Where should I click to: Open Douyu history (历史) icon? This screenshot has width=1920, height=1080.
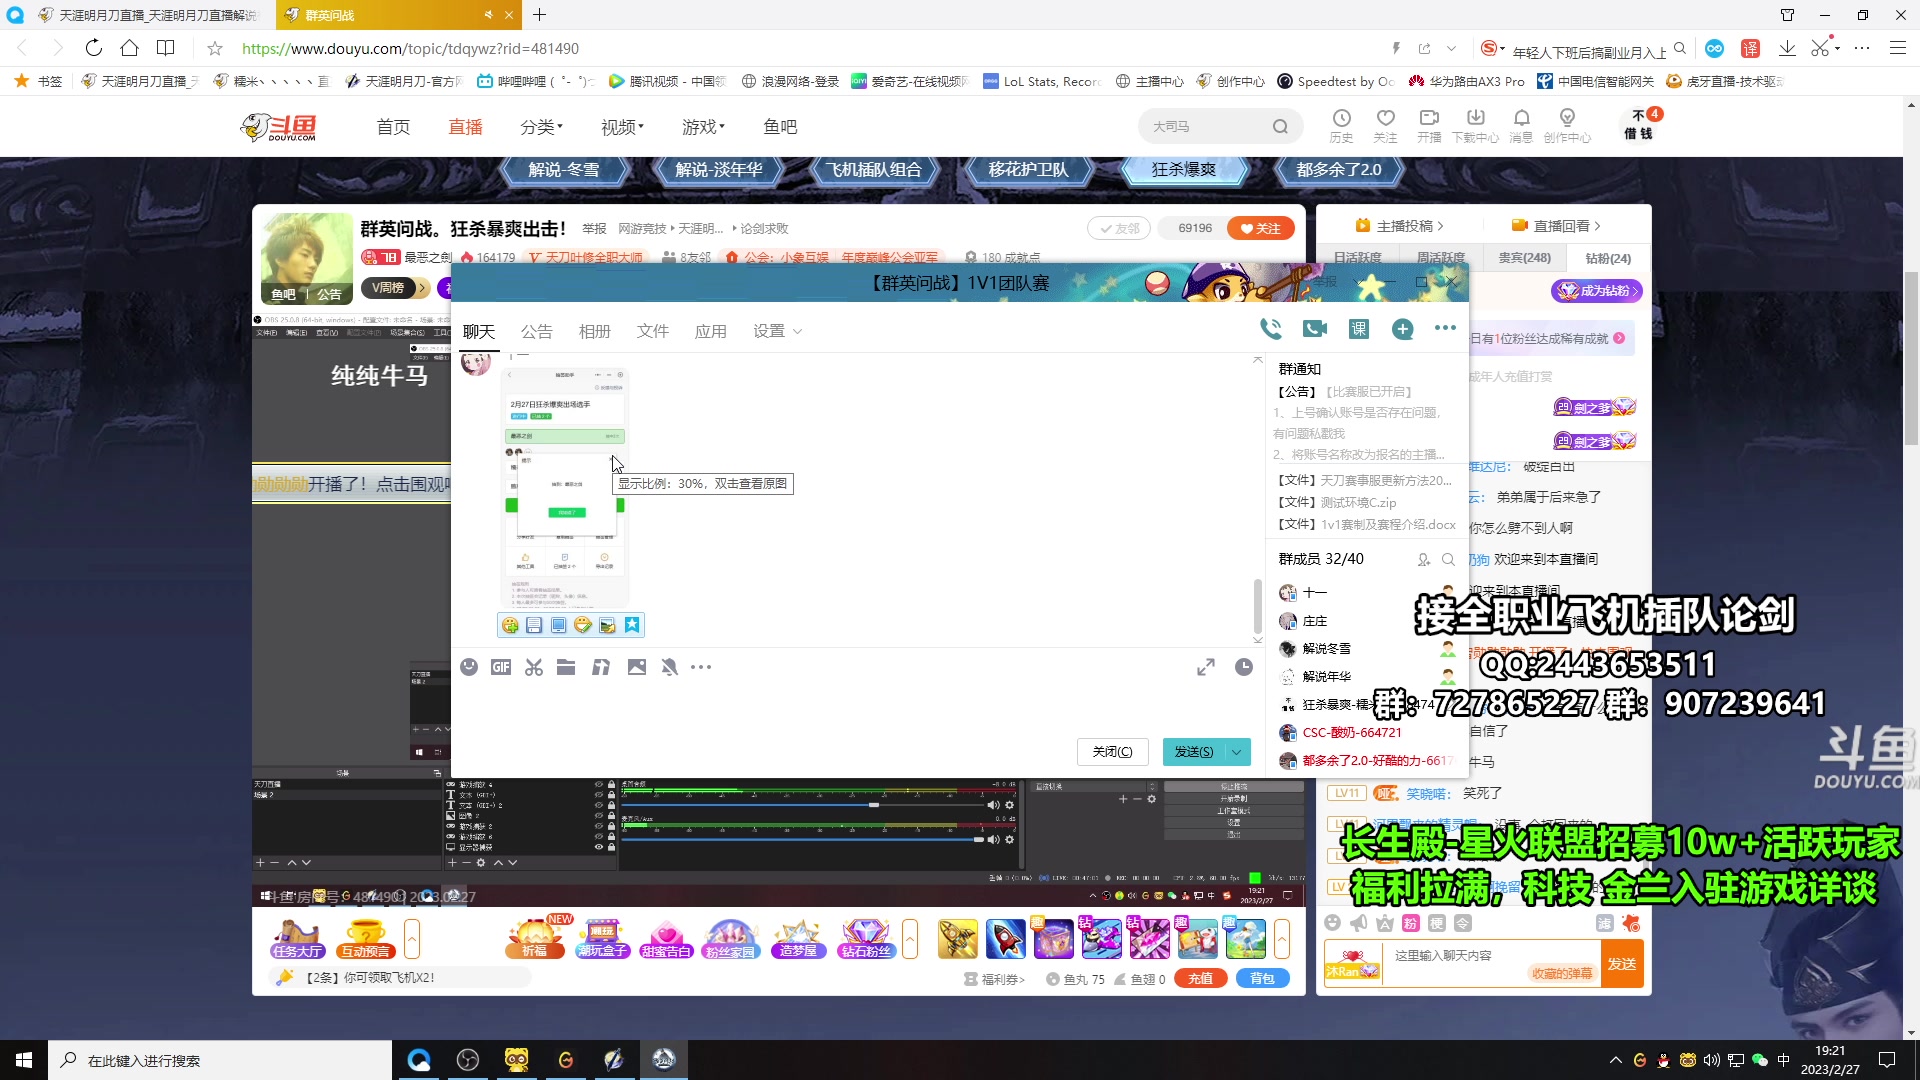click(x=1341, y=125)
